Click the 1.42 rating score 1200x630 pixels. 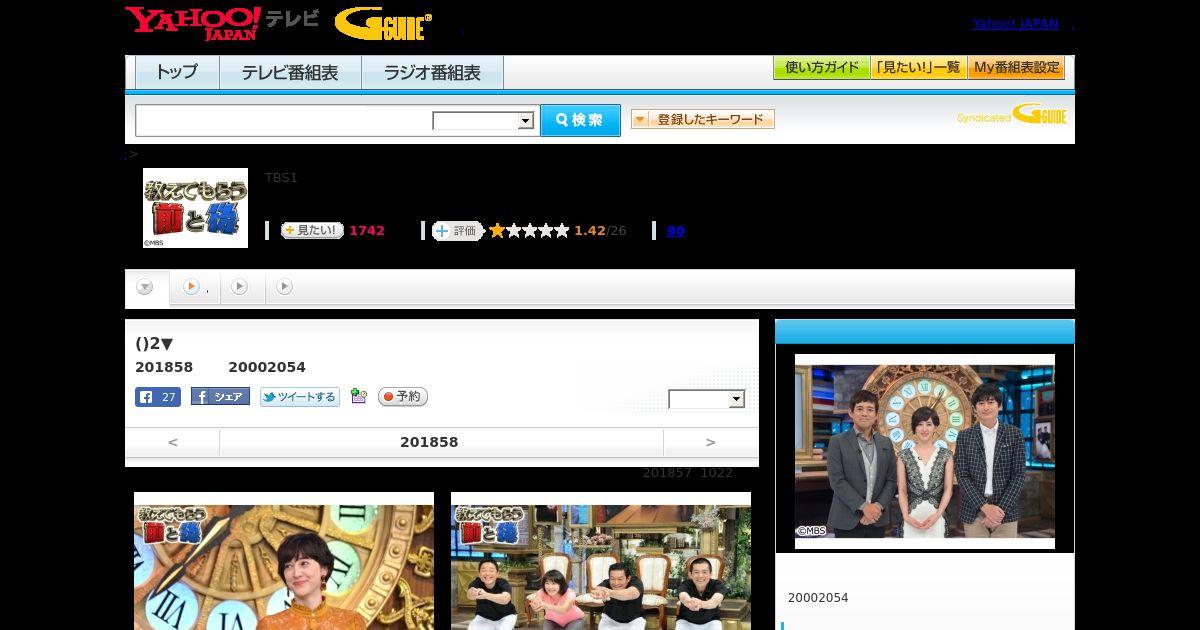(590, 231)
